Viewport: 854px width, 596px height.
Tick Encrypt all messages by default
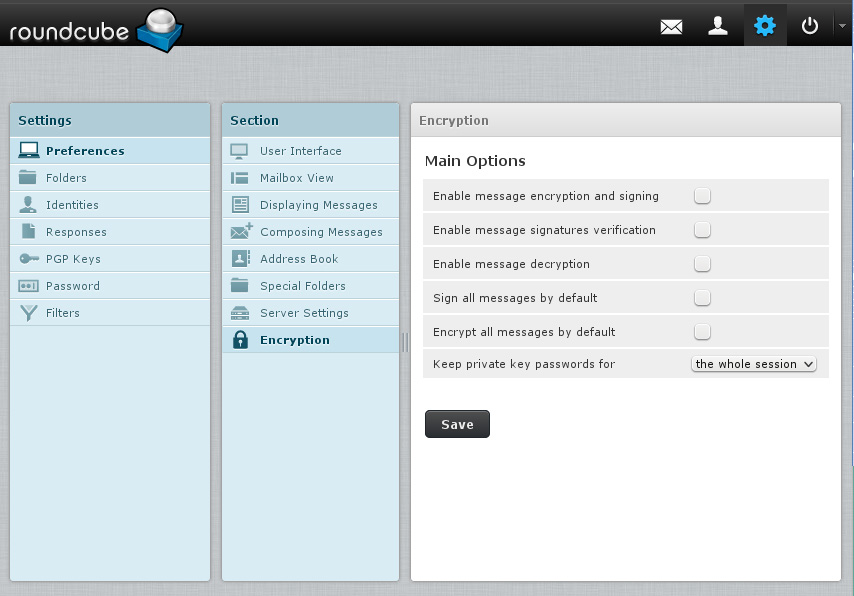(x=702, y=331)
